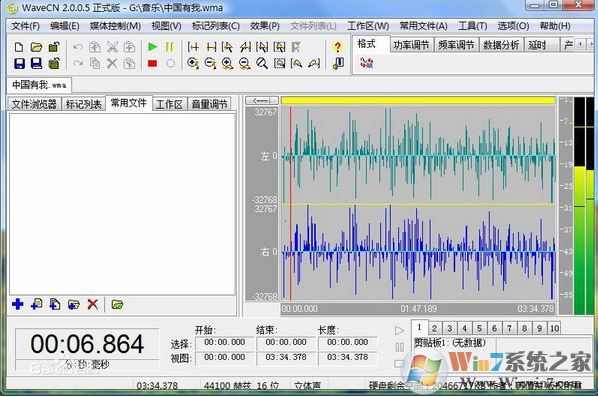Click the green folder icon in bottom panel toolbar
Screen dimensions: 598x397
(x=117, y=305)
